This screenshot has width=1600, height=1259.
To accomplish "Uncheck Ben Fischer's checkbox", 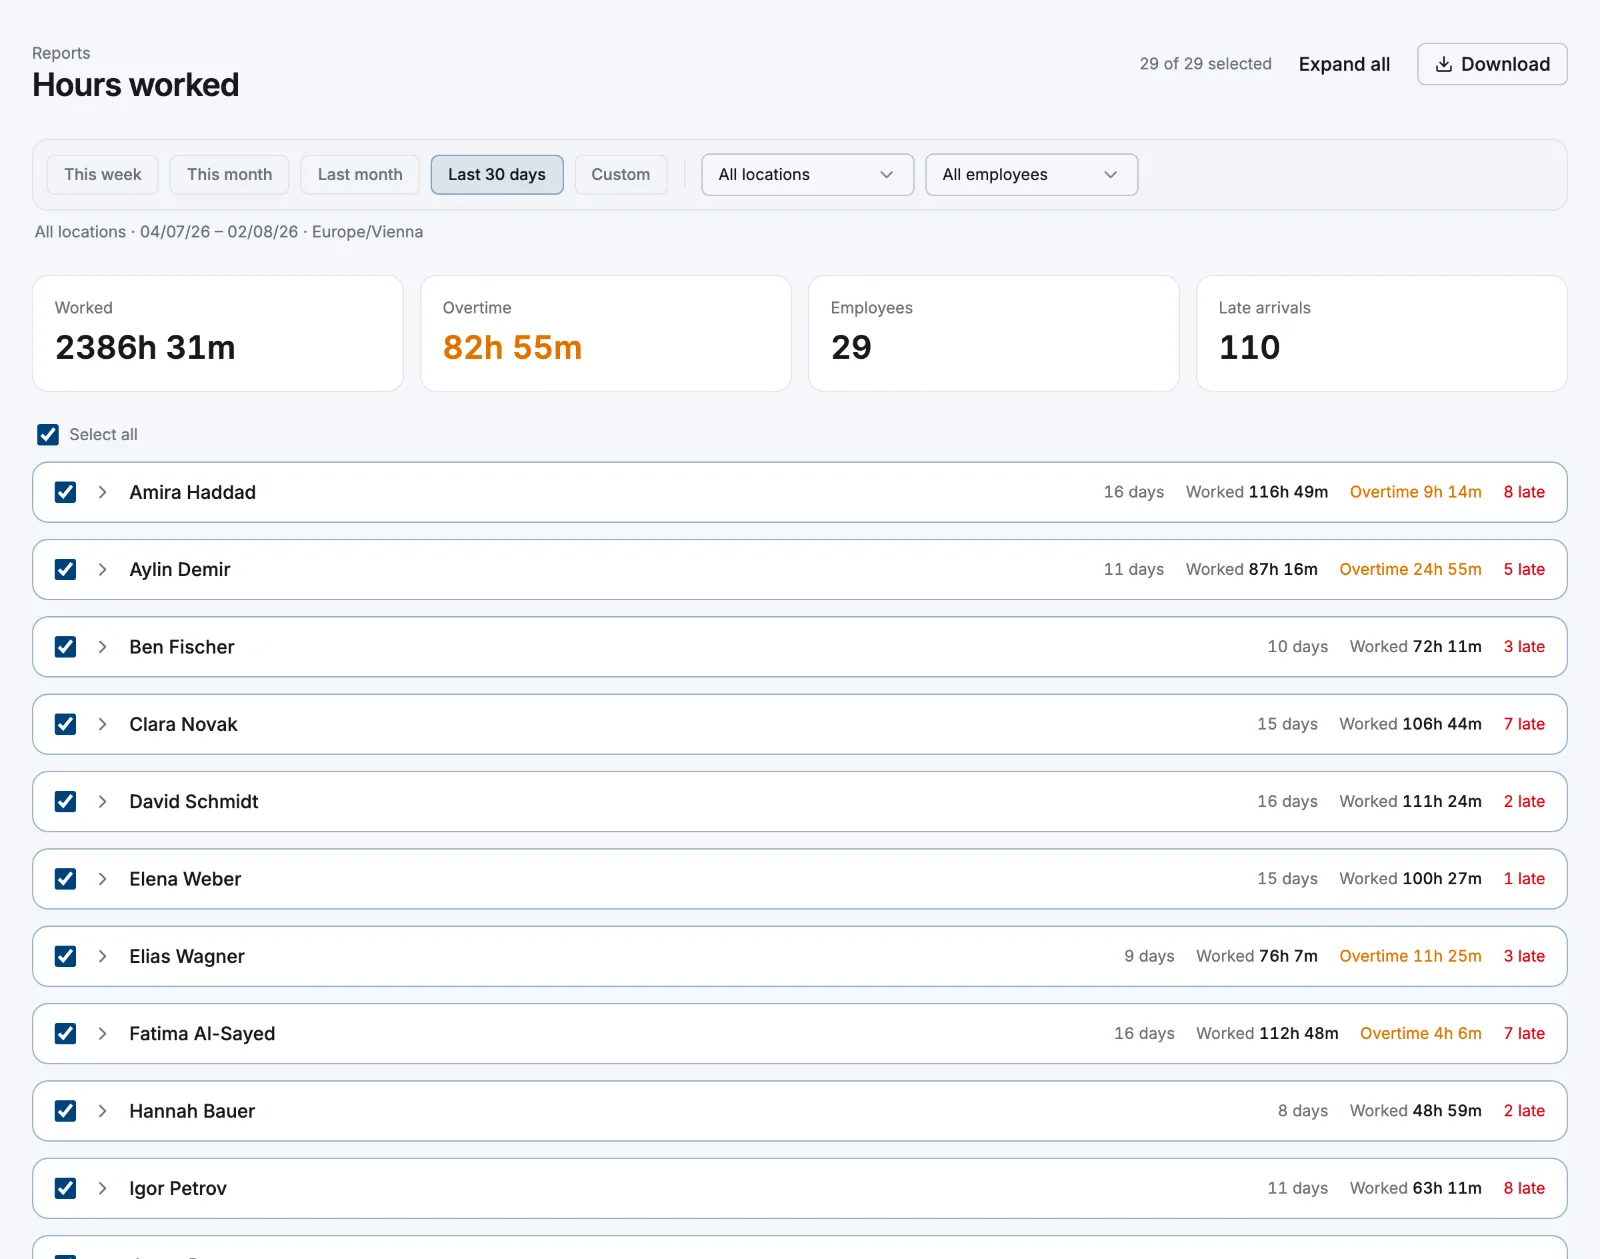I will pyautogui.click(x=65, y=647).
